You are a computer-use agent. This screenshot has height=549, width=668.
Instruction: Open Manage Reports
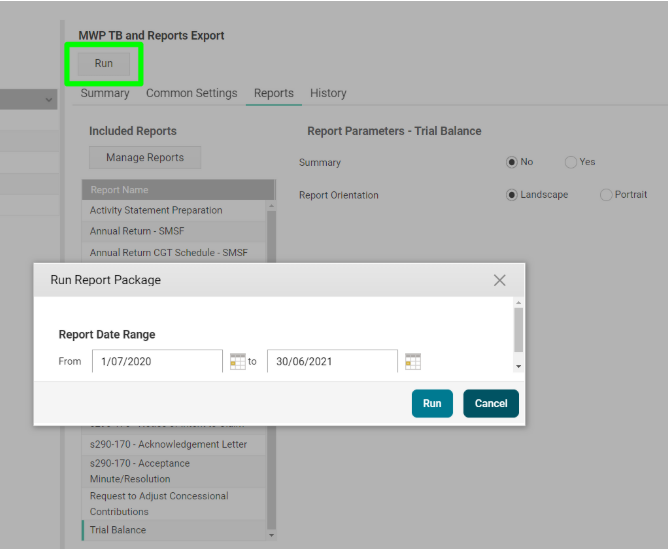click(x=145, y=157)
